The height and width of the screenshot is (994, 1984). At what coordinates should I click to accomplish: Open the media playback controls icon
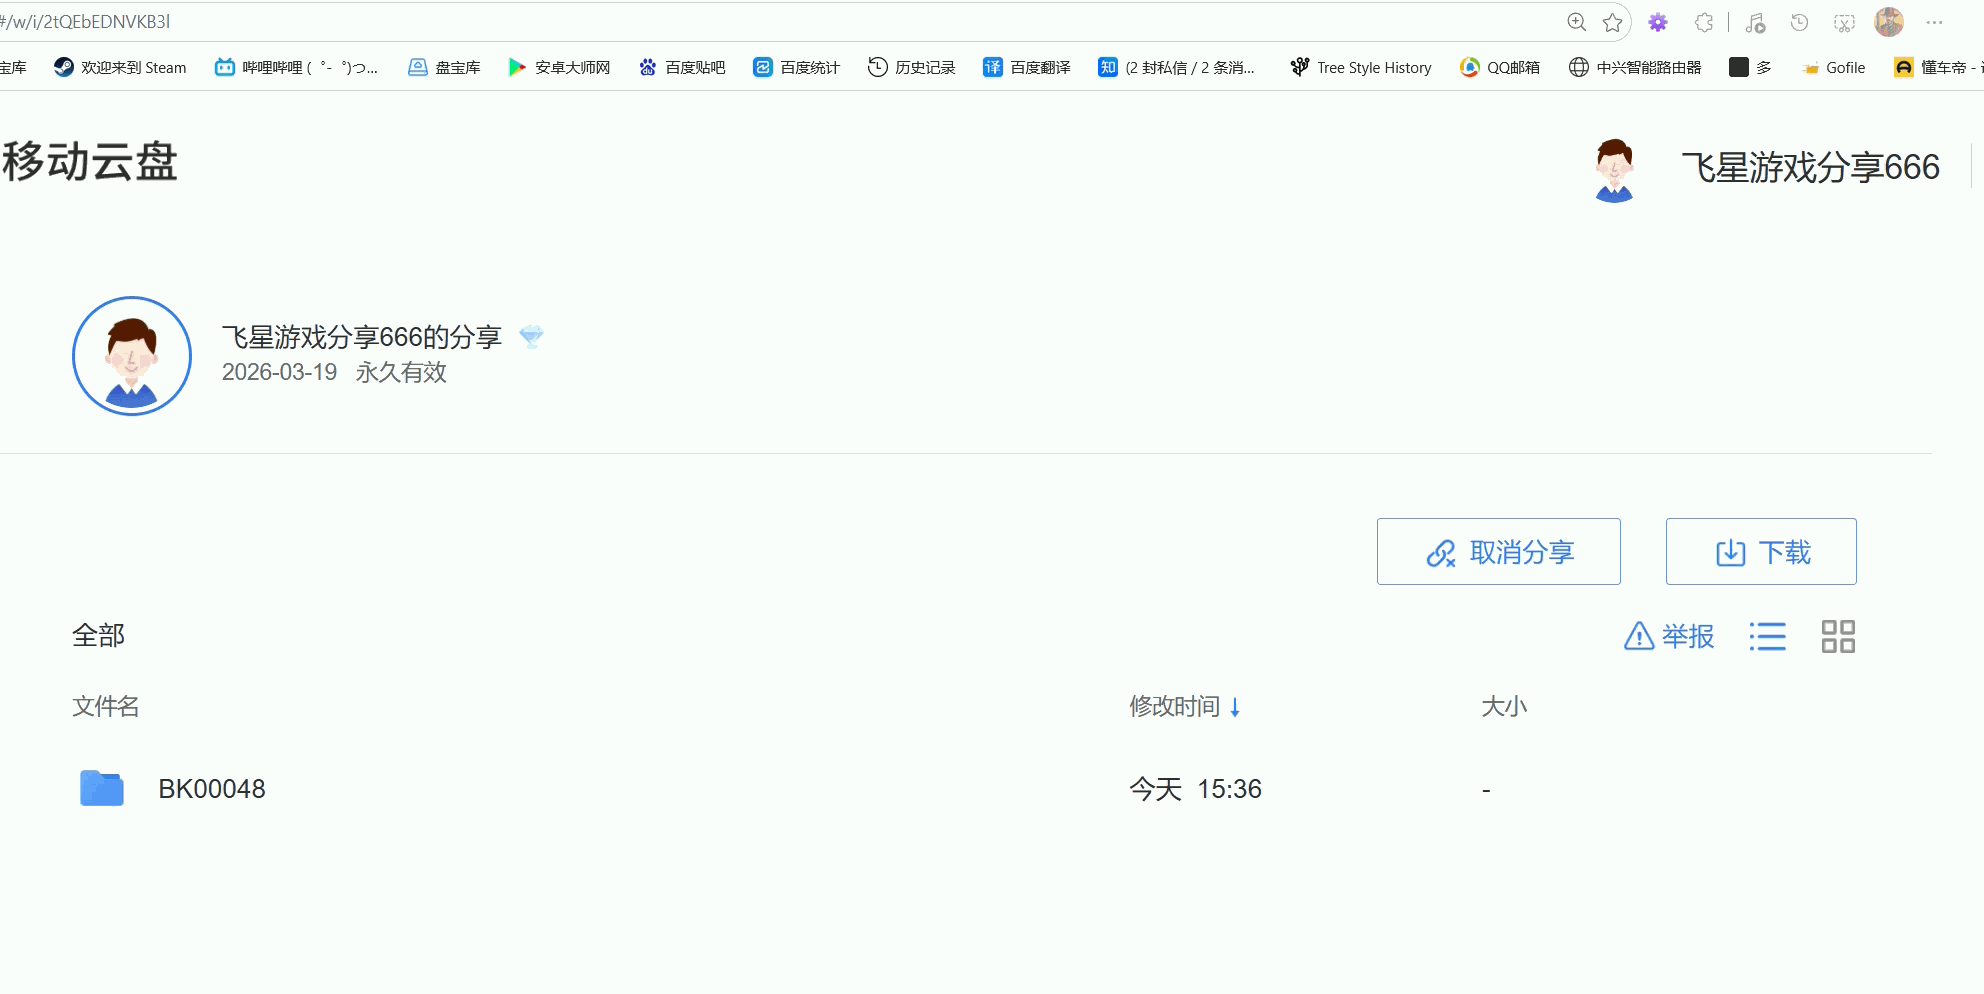1756,21
